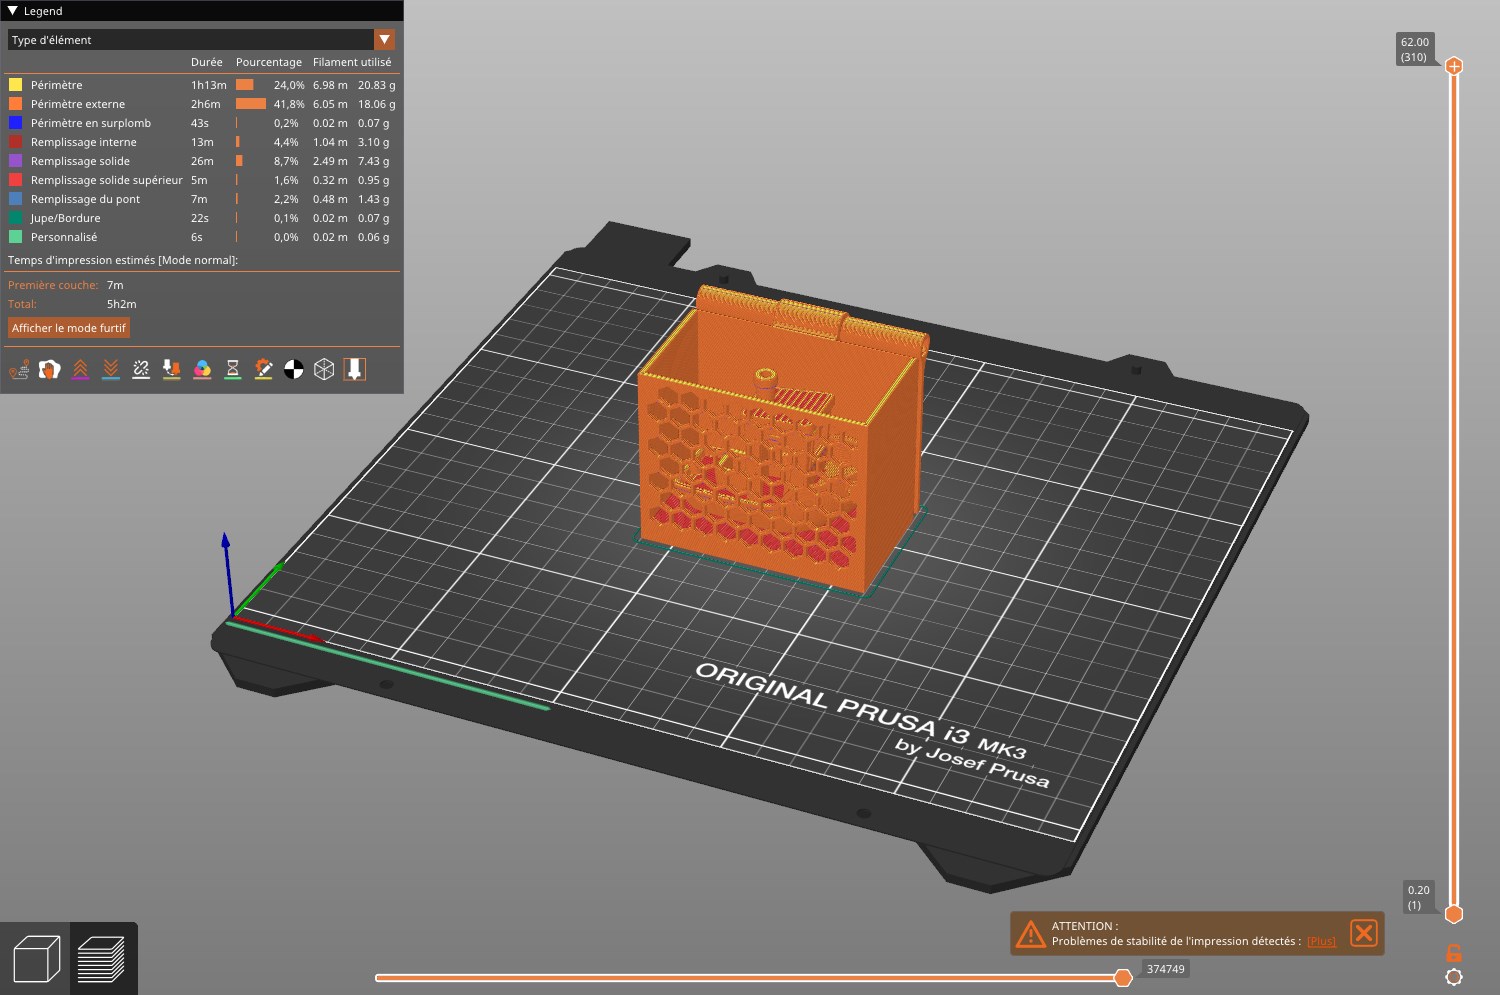Click the 62.00 (310) layer height label

1415,49
